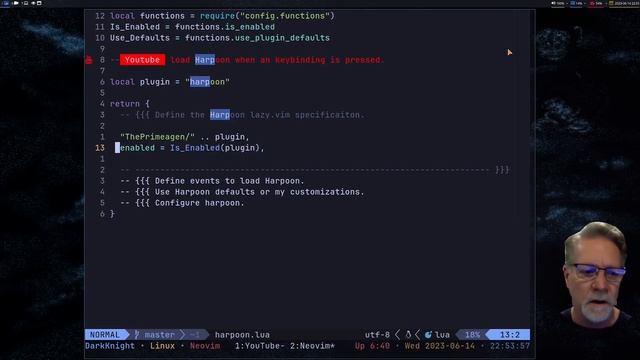Image resolution: width=640 pixels, height=360 pixels.
Task: Click the DarkKnight session name
Action: coord(110,346)
